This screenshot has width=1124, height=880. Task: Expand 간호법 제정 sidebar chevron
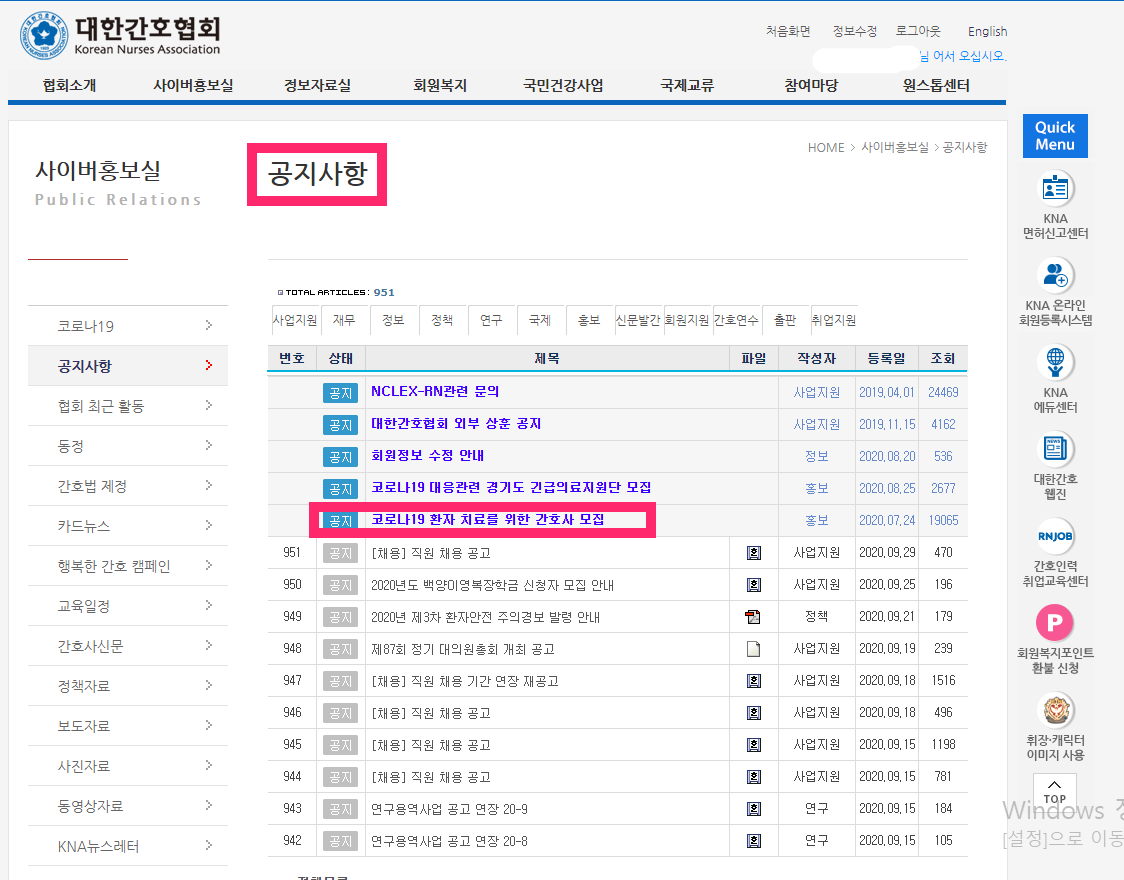click(x=209, y=486)
